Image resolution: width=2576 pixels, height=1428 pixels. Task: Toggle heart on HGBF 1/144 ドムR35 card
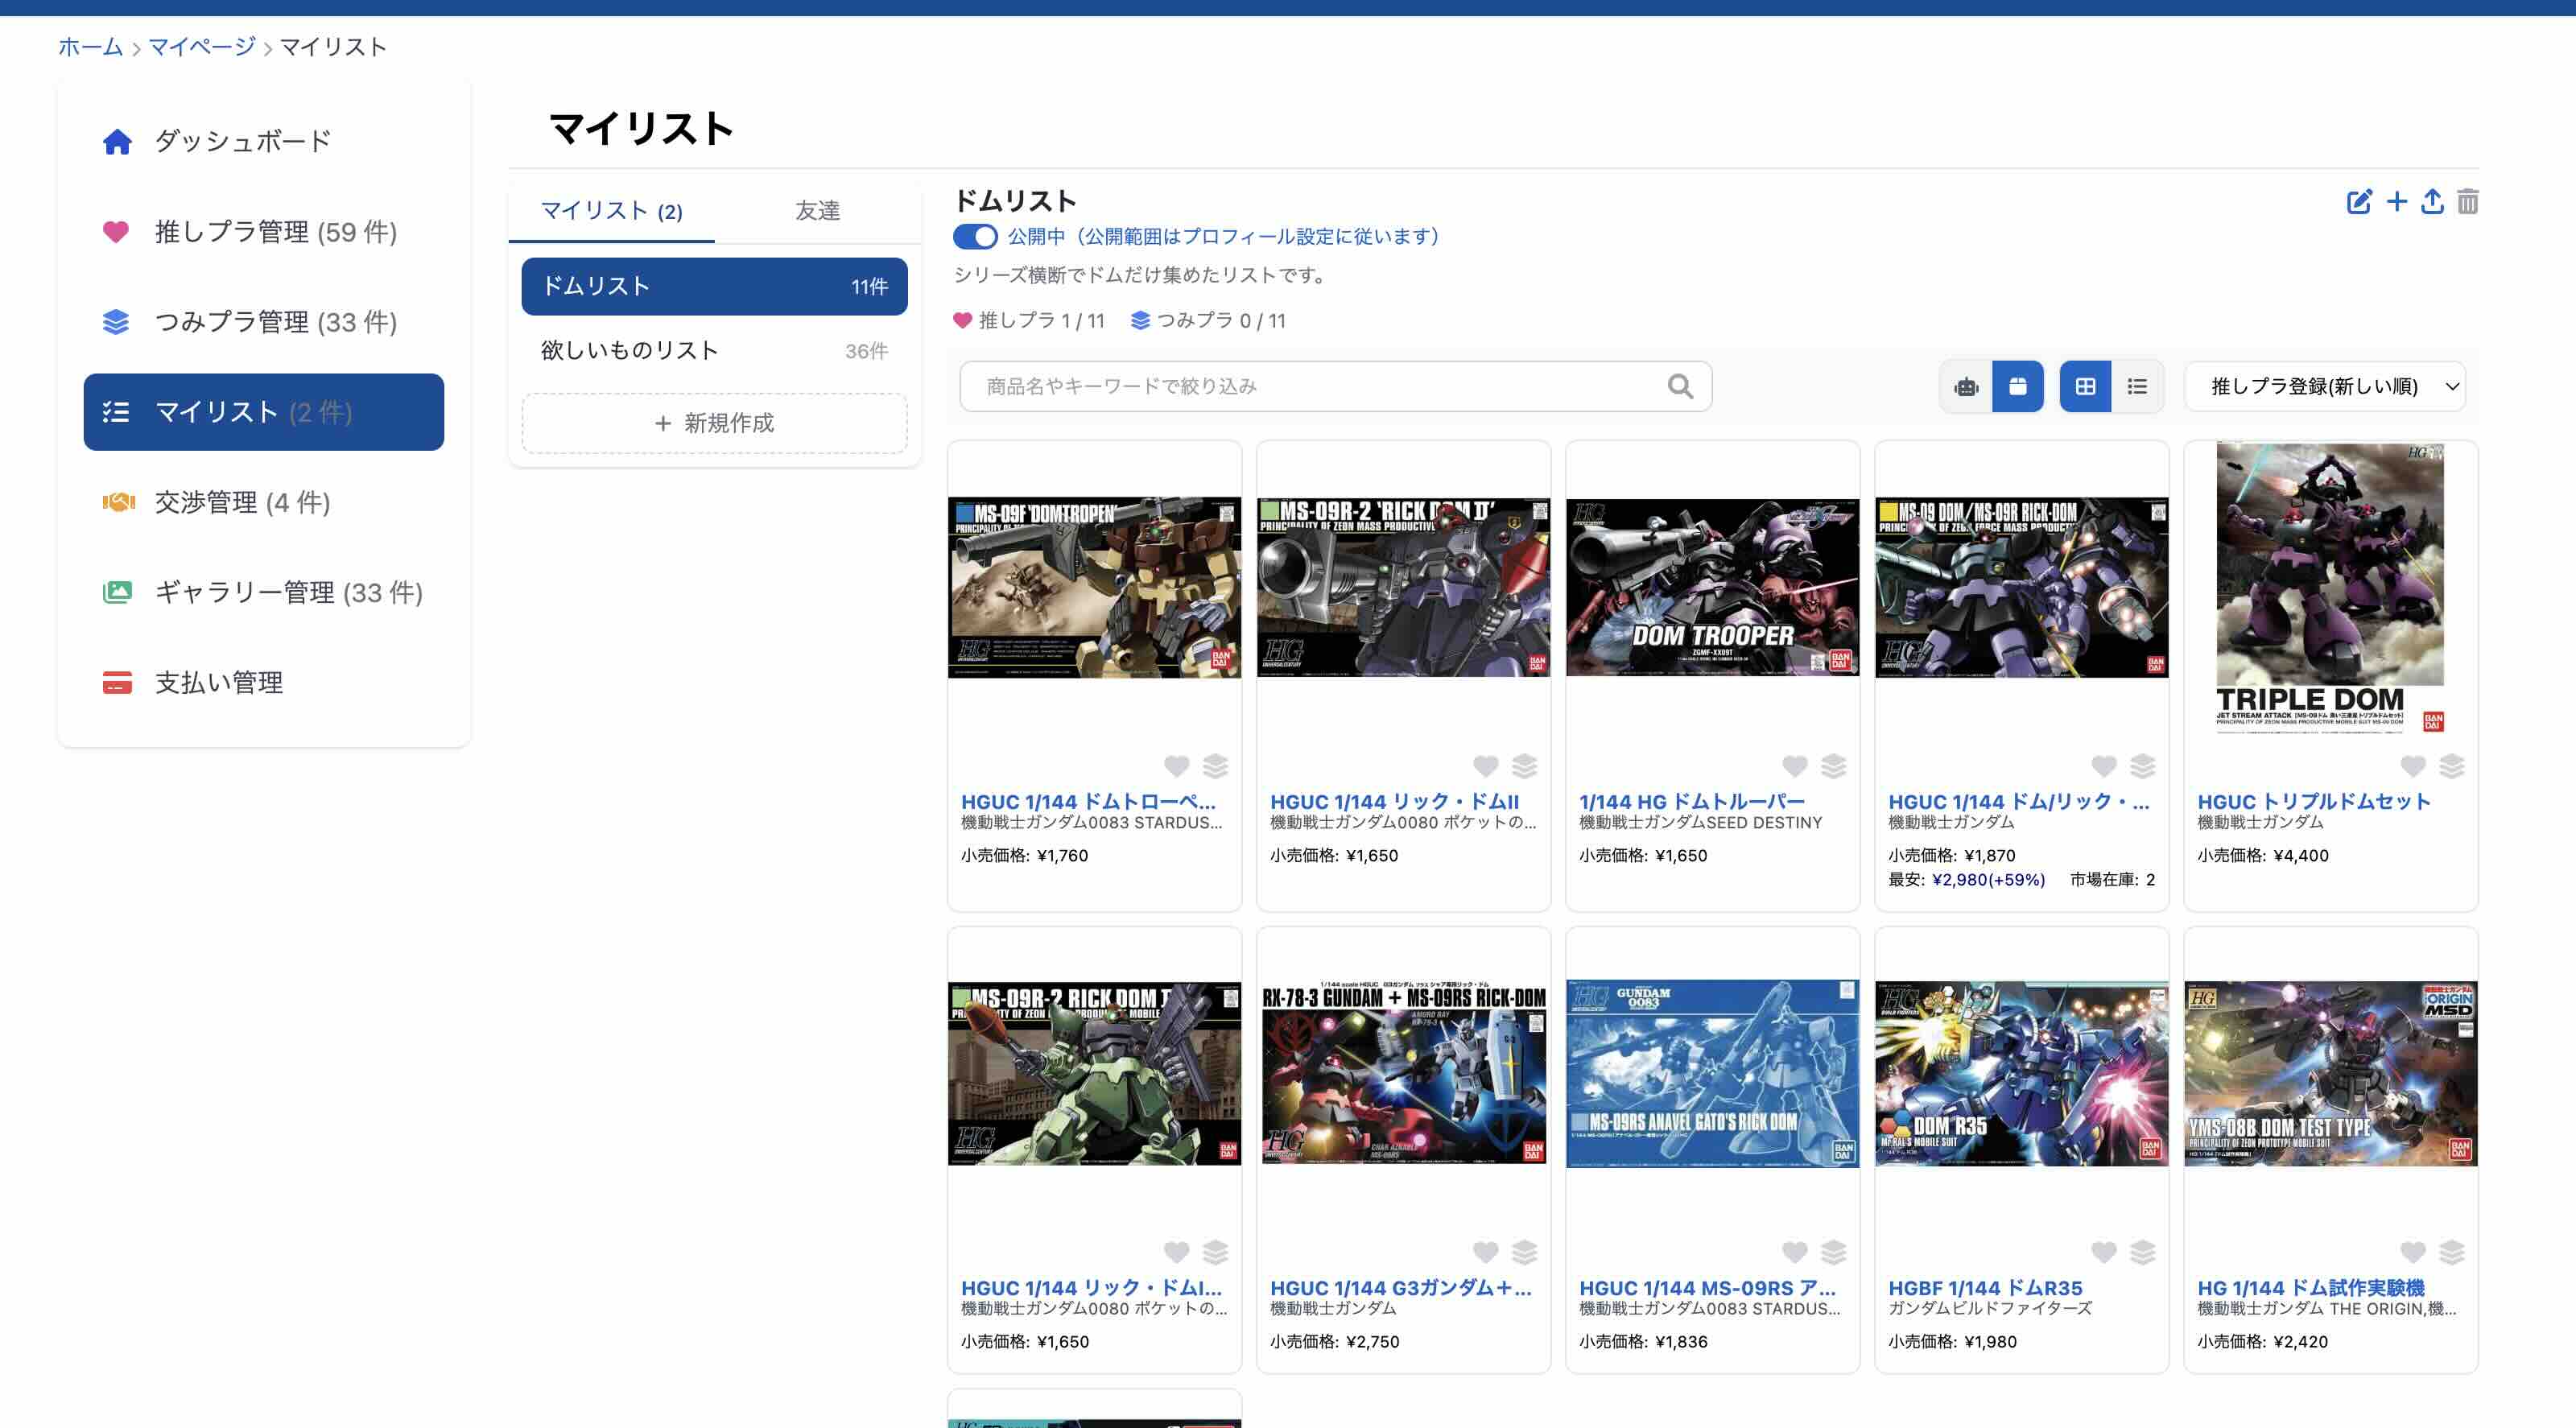tap(2103, 1252)
